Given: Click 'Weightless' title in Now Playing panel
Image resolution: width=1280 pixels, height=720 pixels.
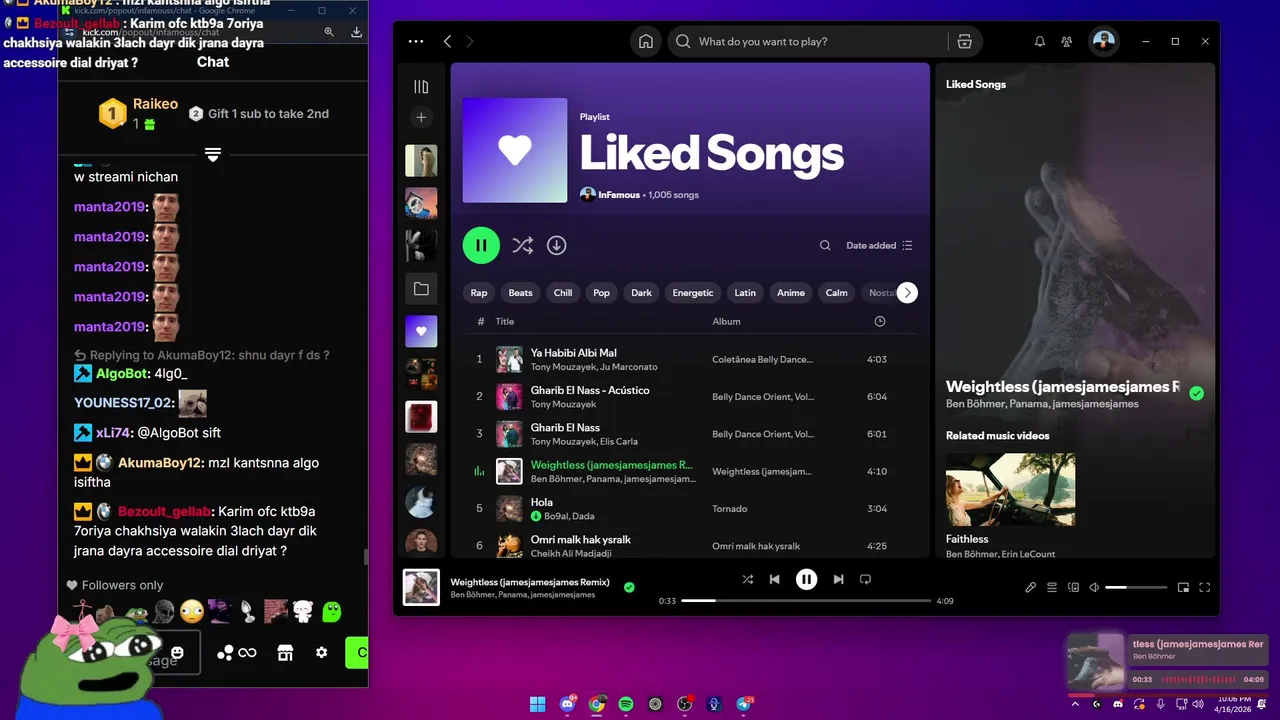Looking at the screenshot, I should (1063, 387).
